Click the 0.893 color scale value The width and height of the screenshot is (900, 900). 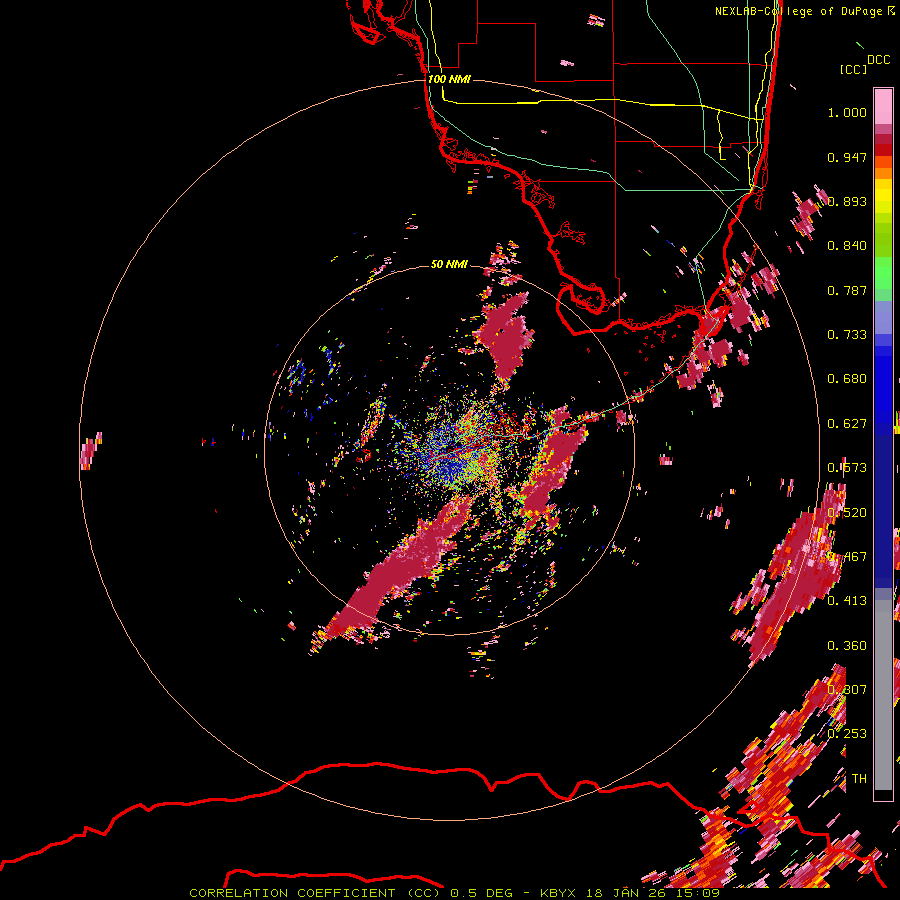coord(847,201)
